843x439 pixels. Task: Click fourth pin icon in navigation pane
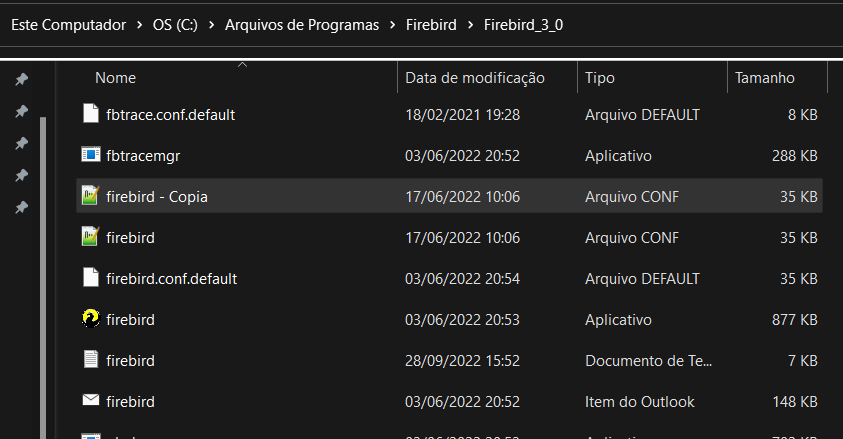(x=21, y=175)
